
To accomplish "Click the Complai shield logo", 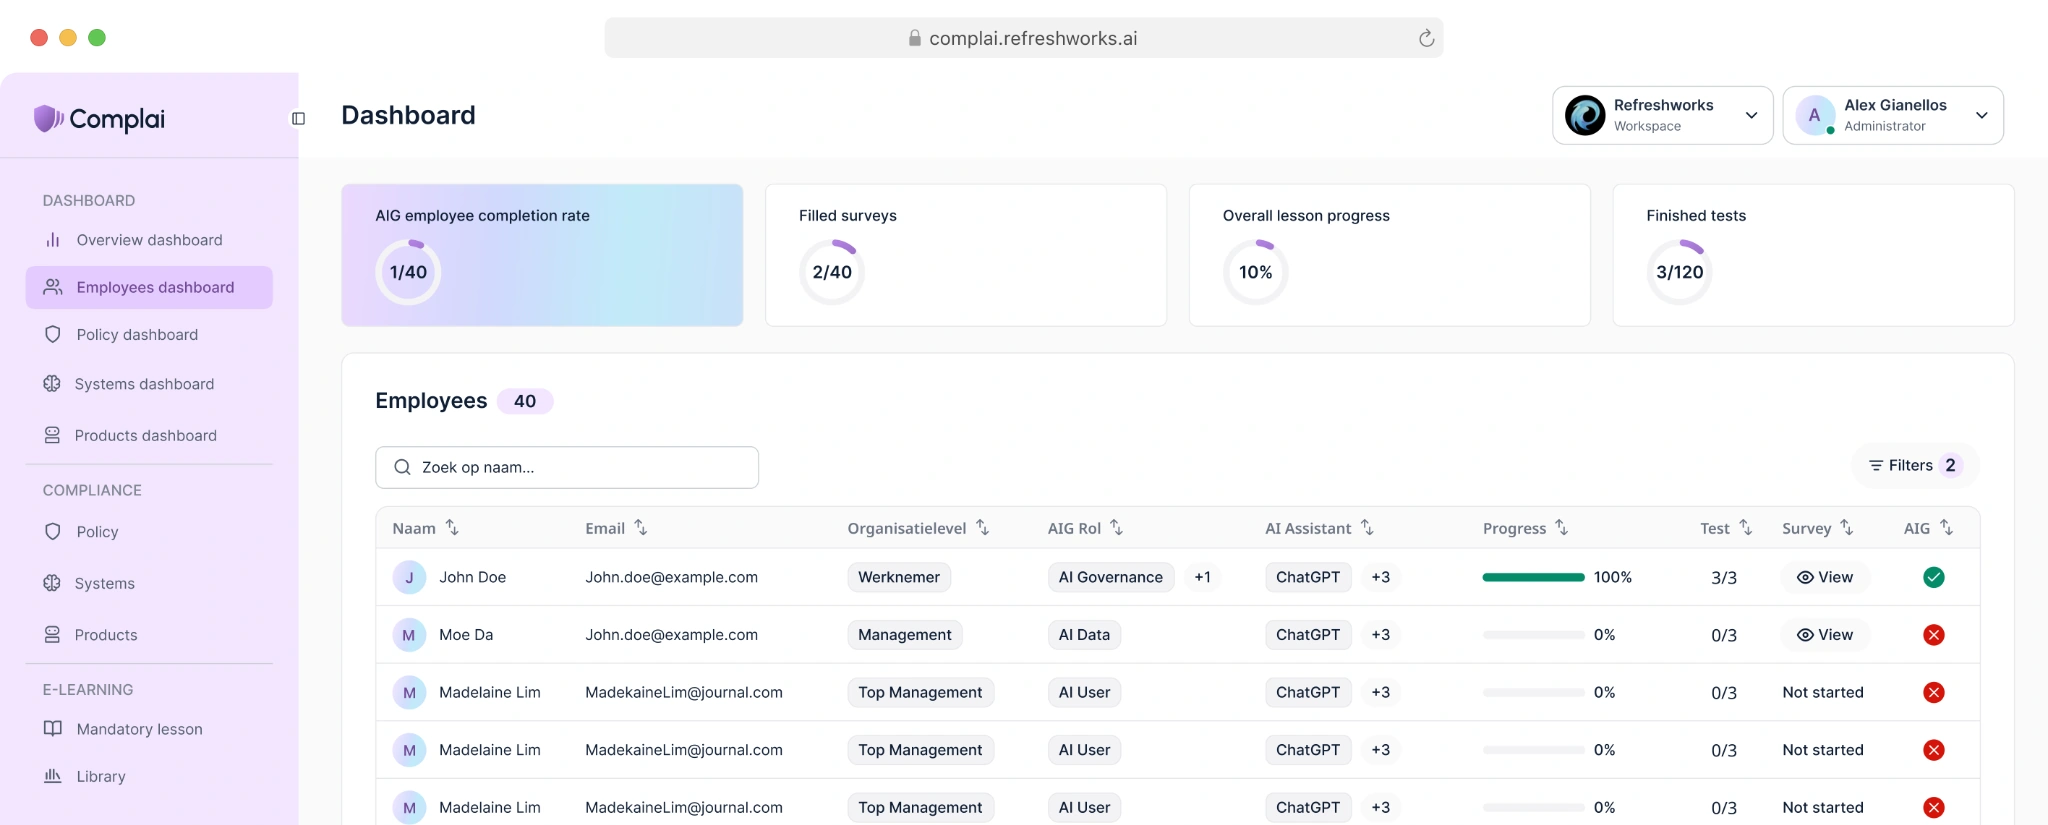I will (x=47, y=119).
